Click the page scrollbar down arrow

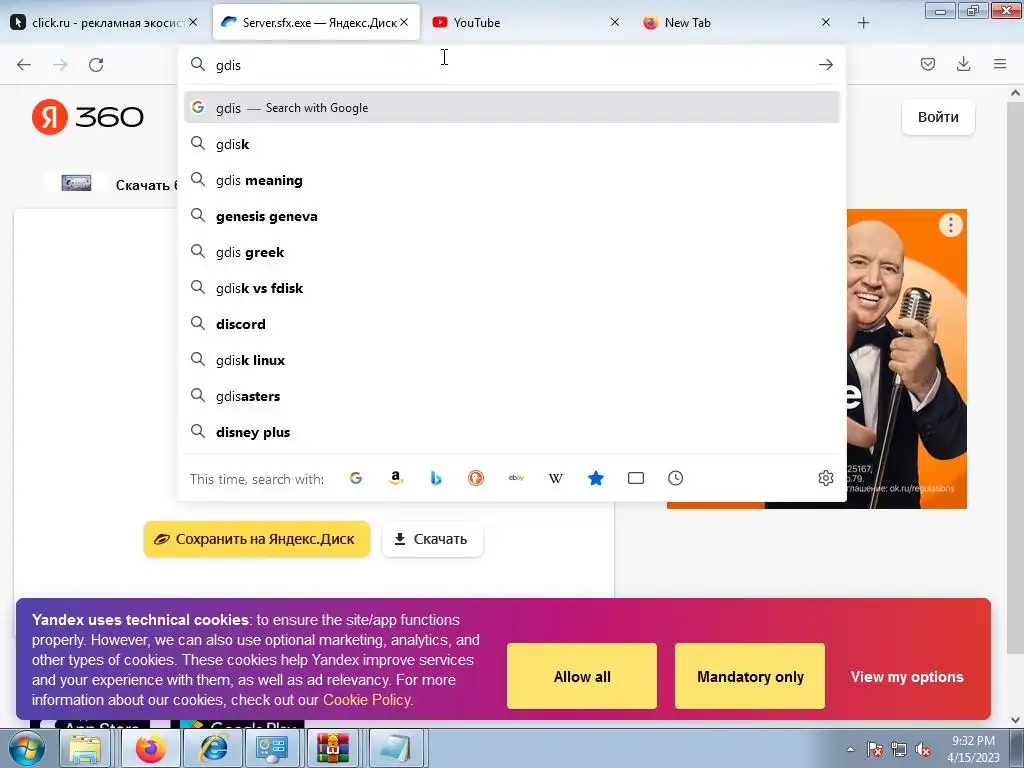1016,721
